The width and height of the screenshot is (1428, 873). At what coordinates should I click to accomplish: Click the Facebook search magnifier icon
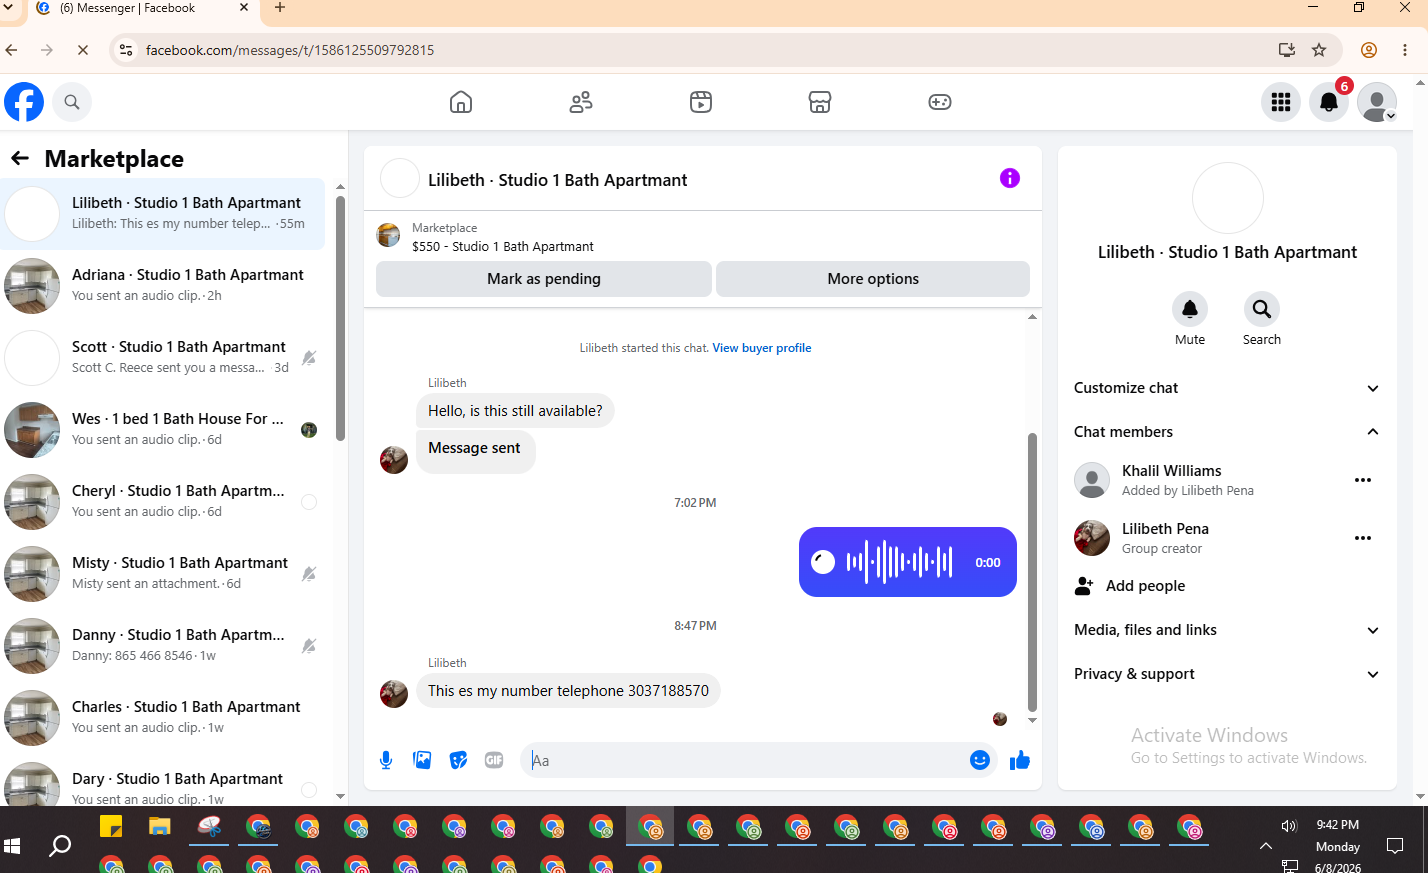72,102
